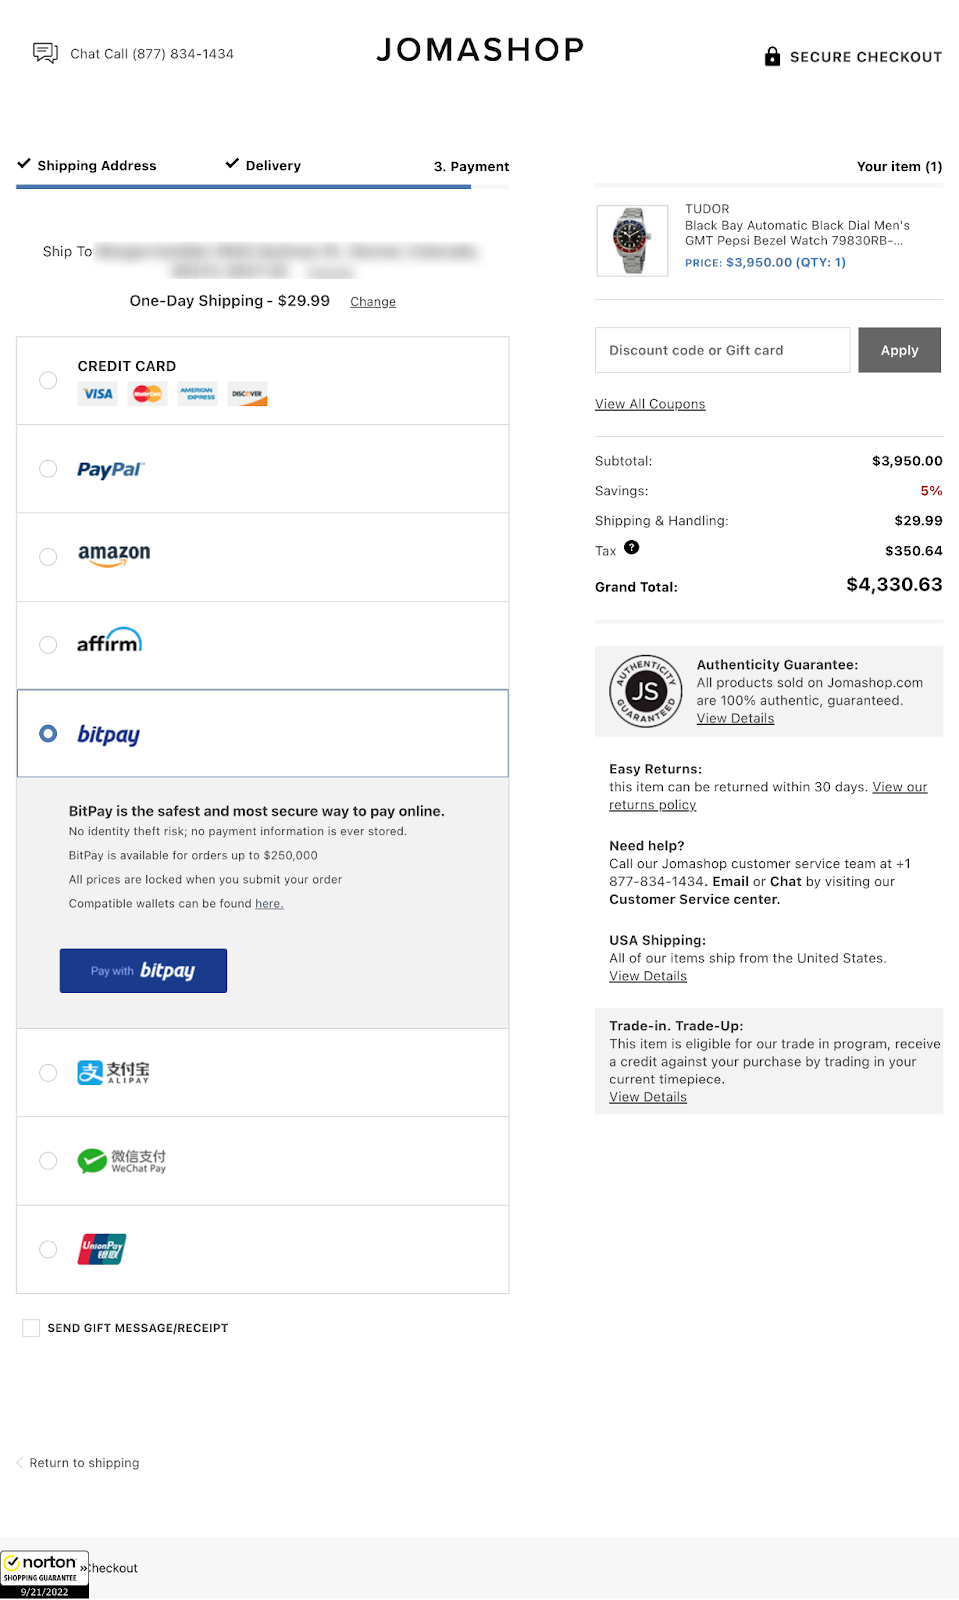Click the JS Authenticity Guarantee seal
The width and height of the screenshot is (959, 1600).
click(x=645, y=691)
